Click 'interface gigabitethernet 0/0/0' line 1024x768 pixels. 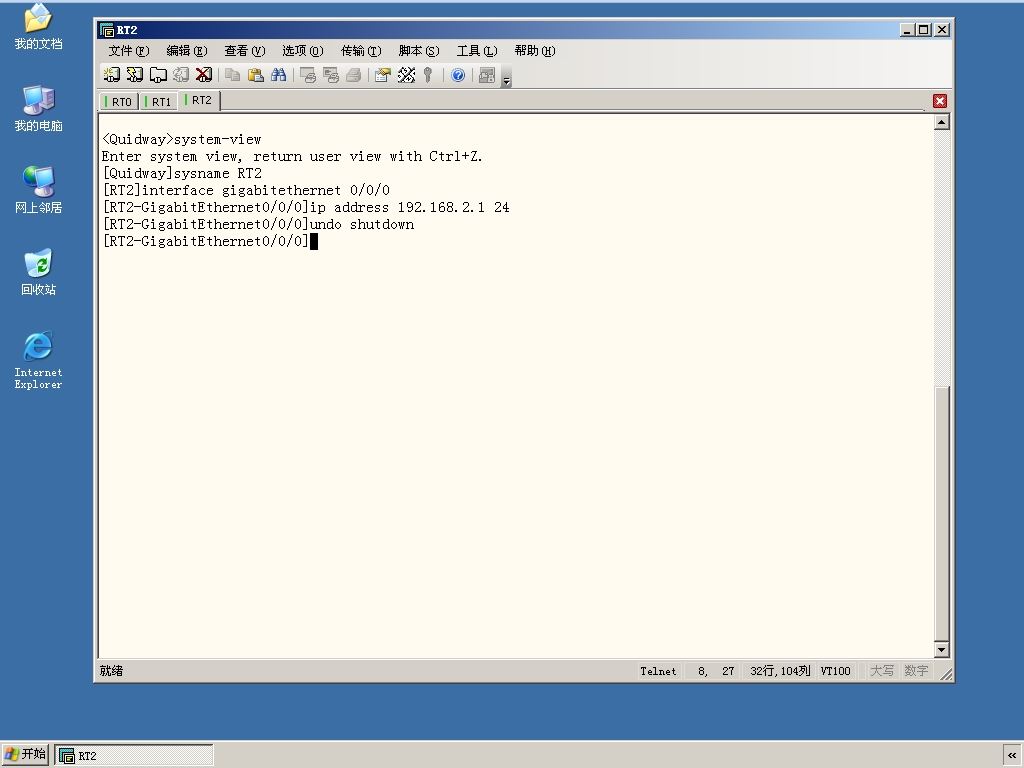click(x=246, y=191)
